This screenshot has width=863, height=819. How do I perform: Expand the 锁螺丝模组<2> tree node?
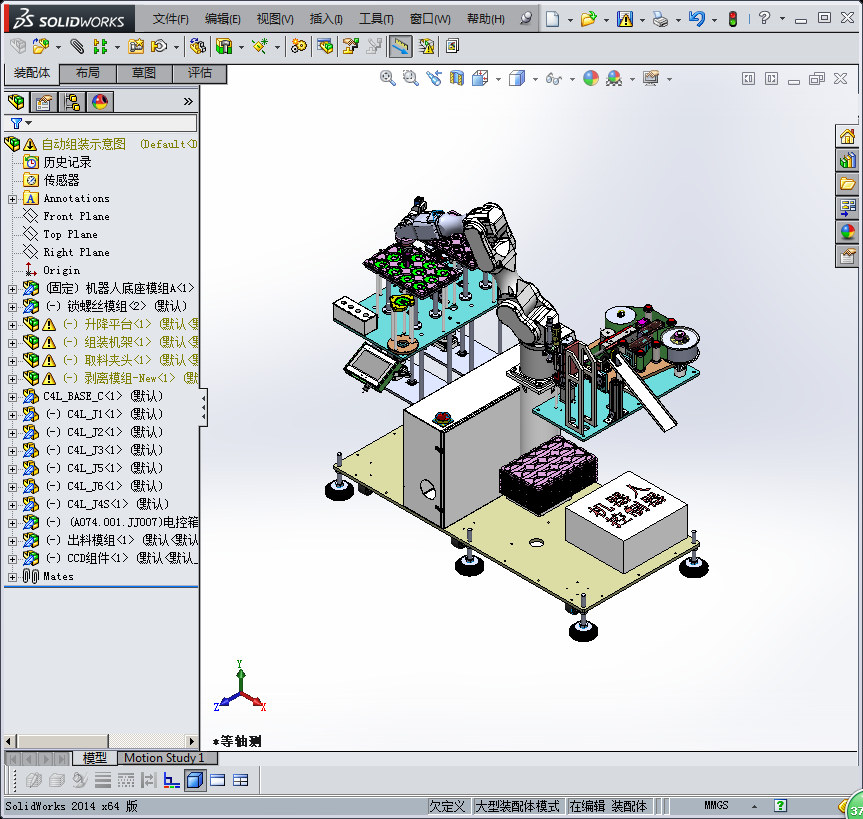pyautogui.click(x=12, y=307)
